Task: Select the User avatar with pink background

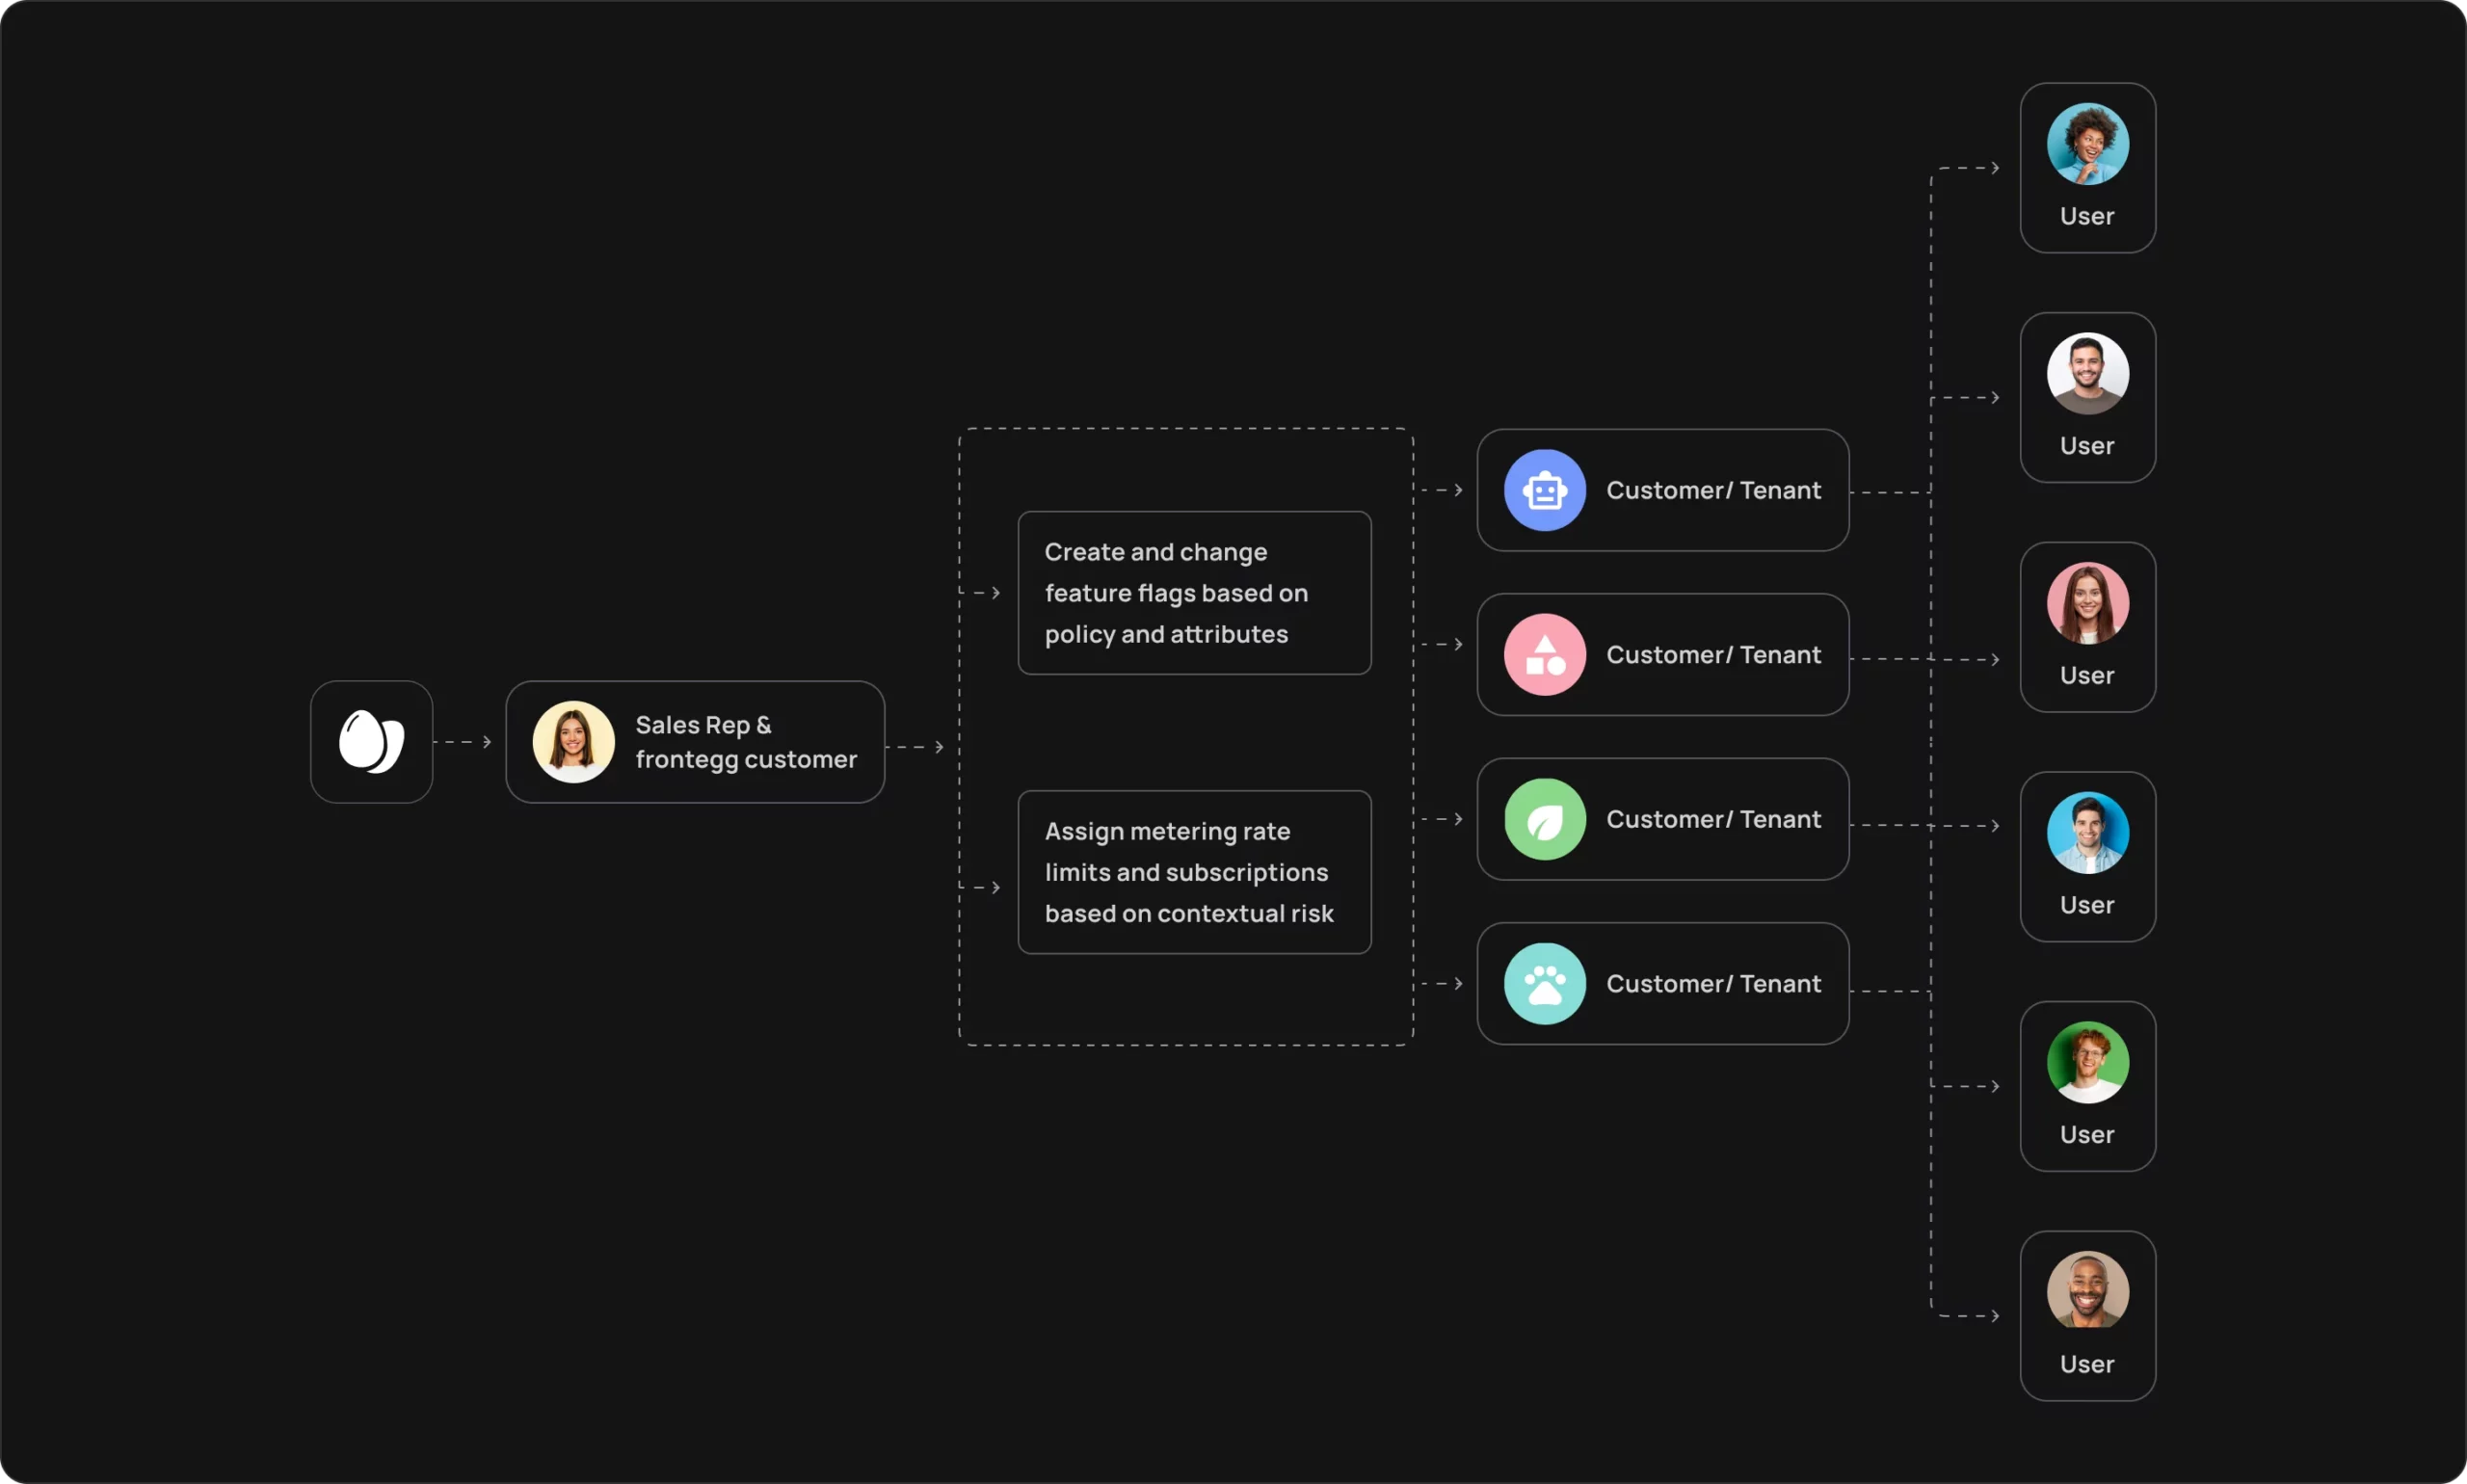Action: click(2088, 602)
